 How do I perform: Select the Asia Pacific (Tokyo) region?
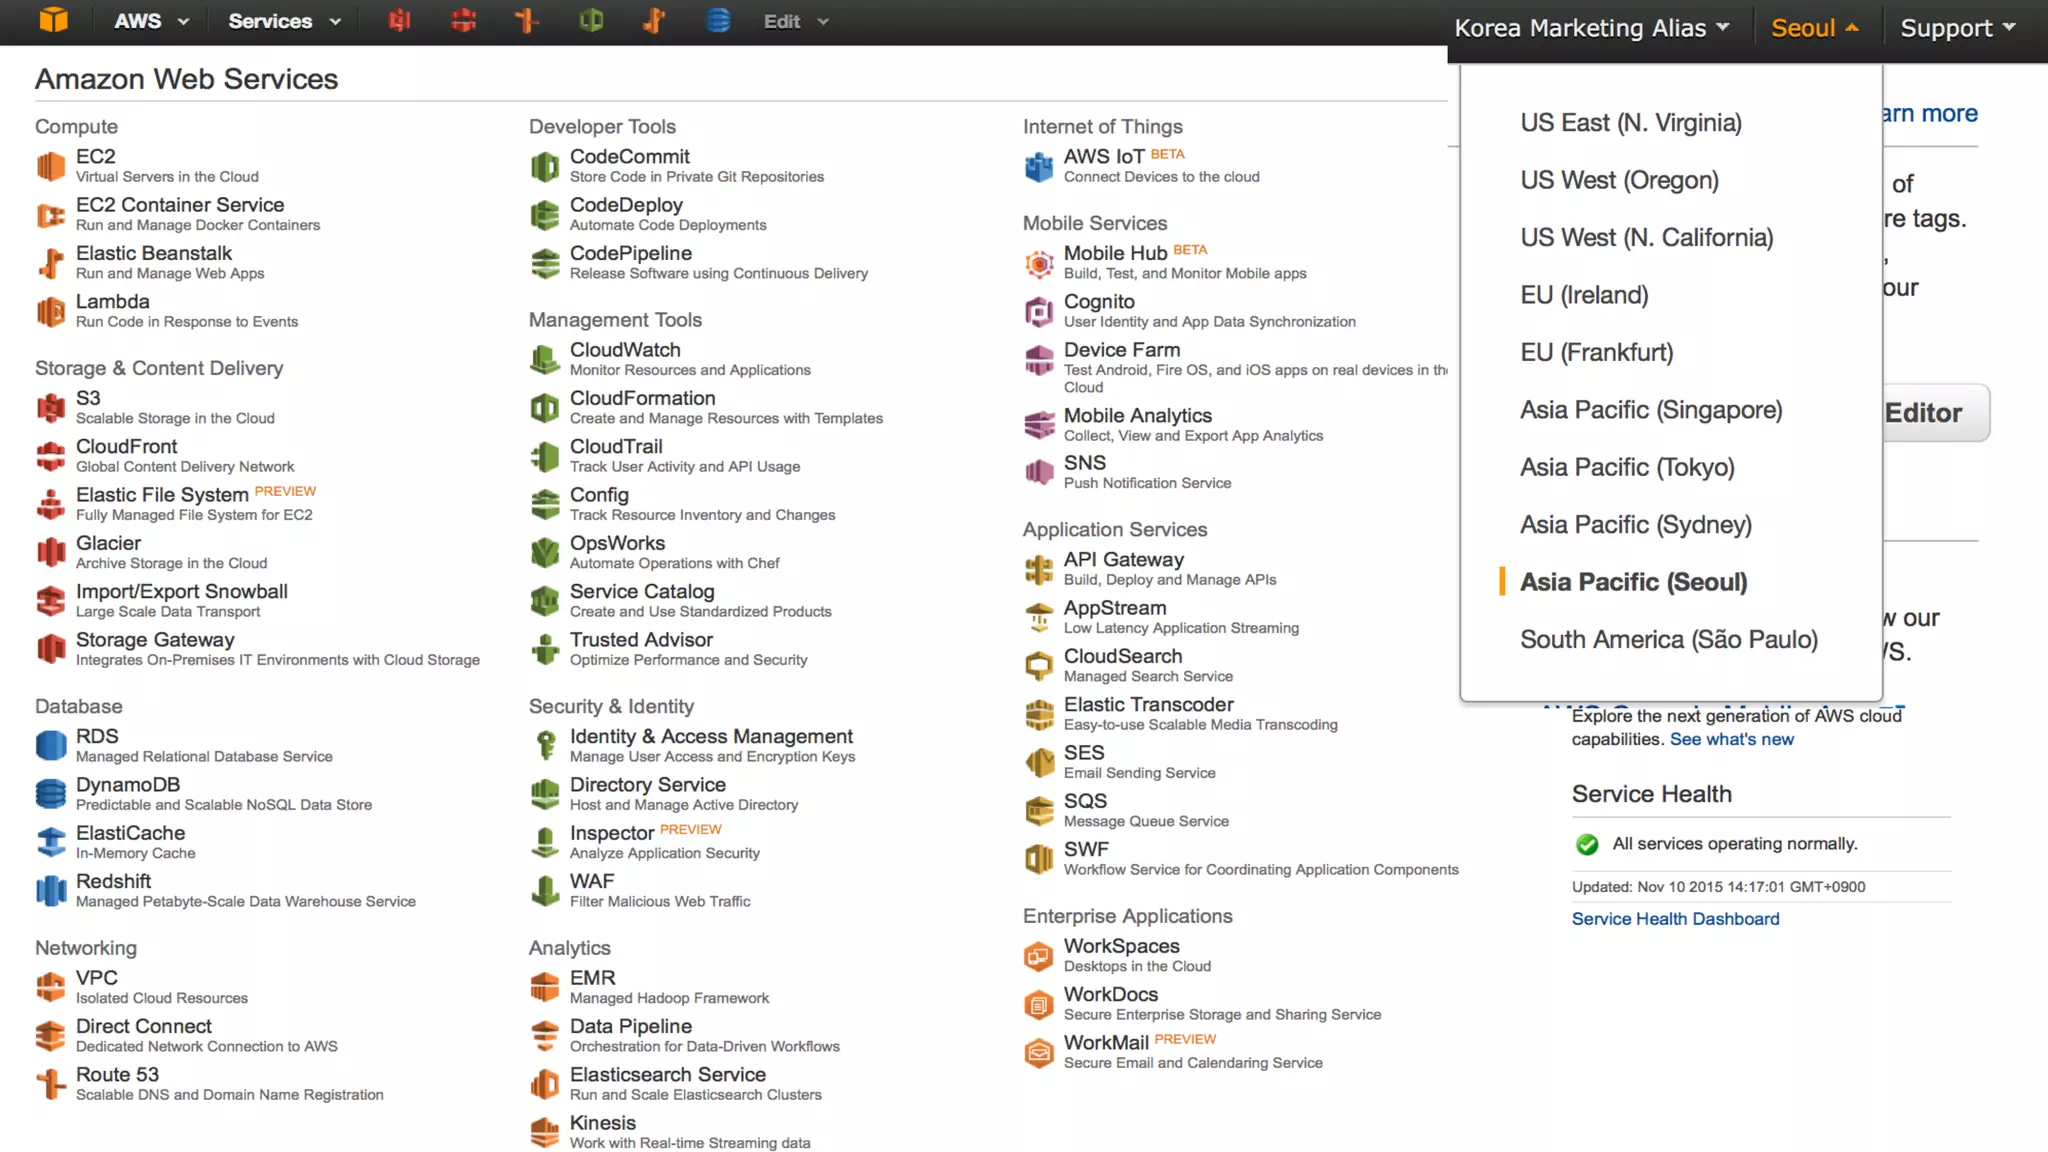point(1627,467)
